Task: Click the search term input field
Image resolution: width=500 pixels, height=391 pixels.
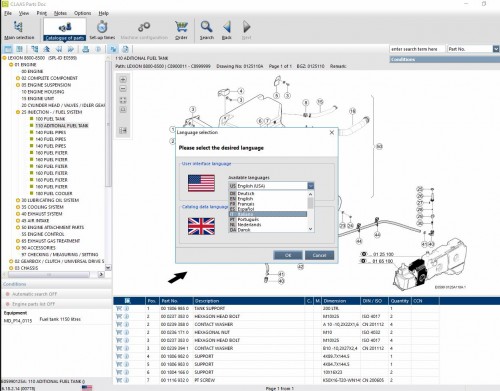Action: coord(417,49)
